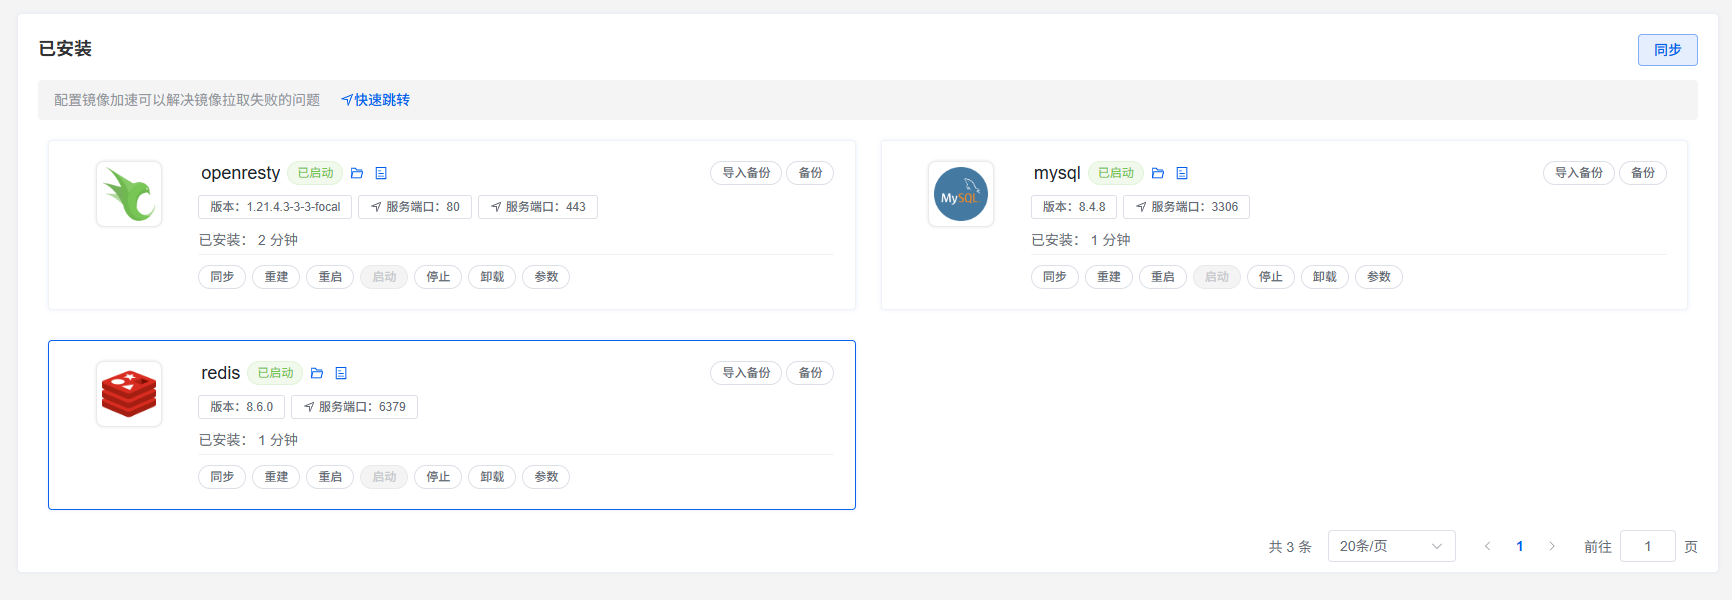Screen dimensions: 1732x600
Task: Restart openresty using 重启 button
Action: tap(330, 277)
